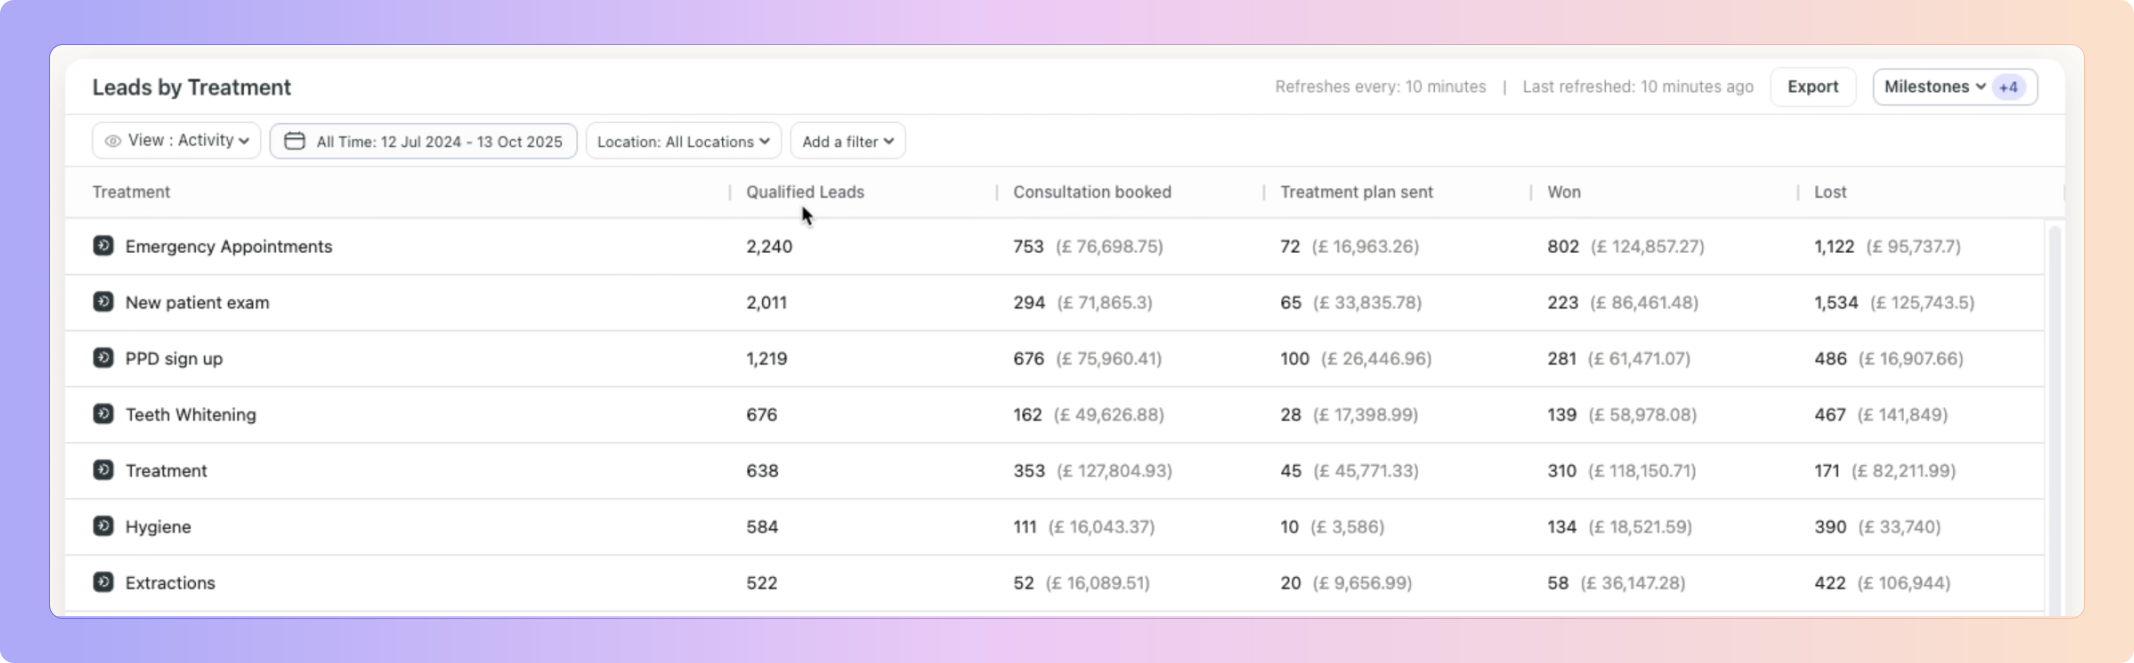Expand the Location: All Locations dropdown

683,141
